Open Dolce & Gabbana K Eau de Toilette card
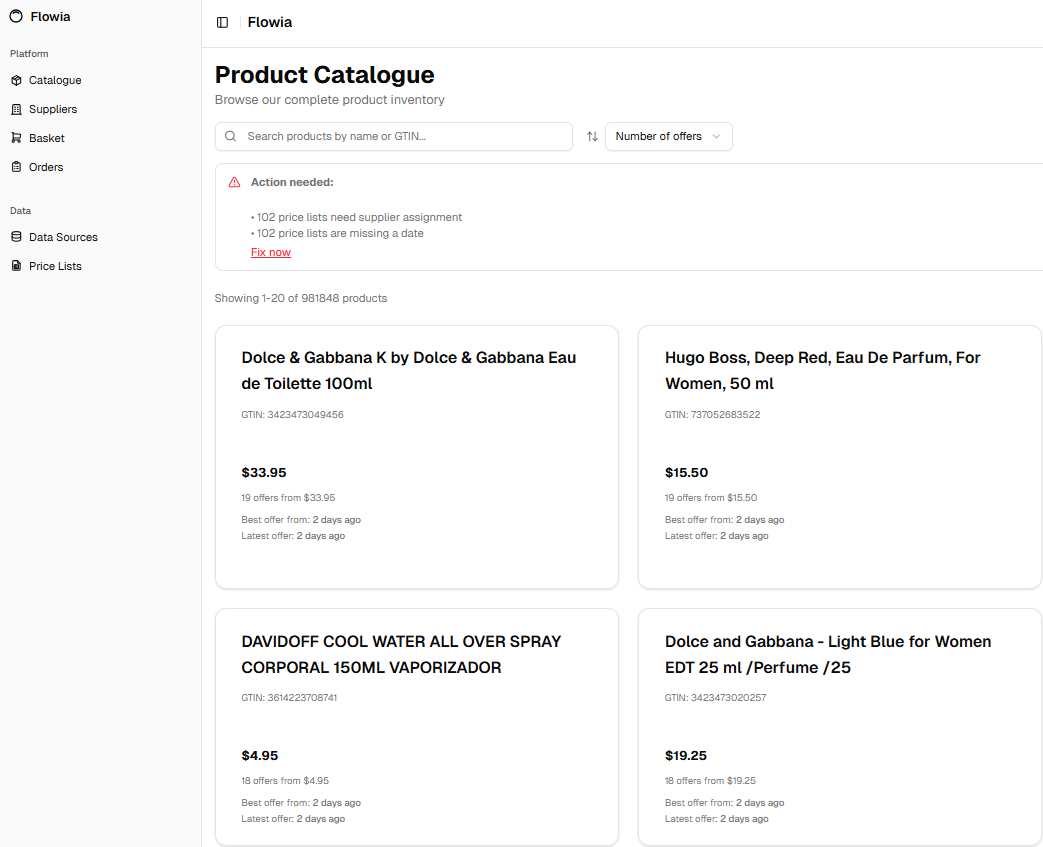The height and width of the screenshot is (847, 1043). point(417,457)
